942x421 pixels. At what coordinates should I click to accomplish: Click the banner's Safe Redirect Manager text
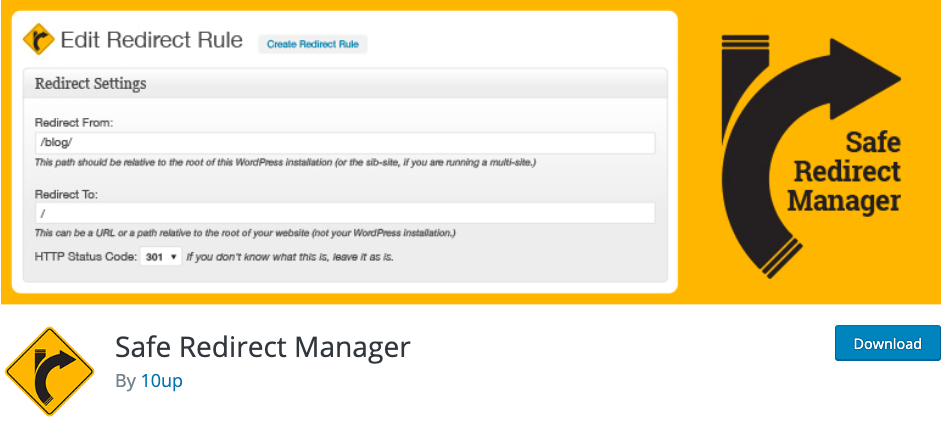[x=843, y=172]
